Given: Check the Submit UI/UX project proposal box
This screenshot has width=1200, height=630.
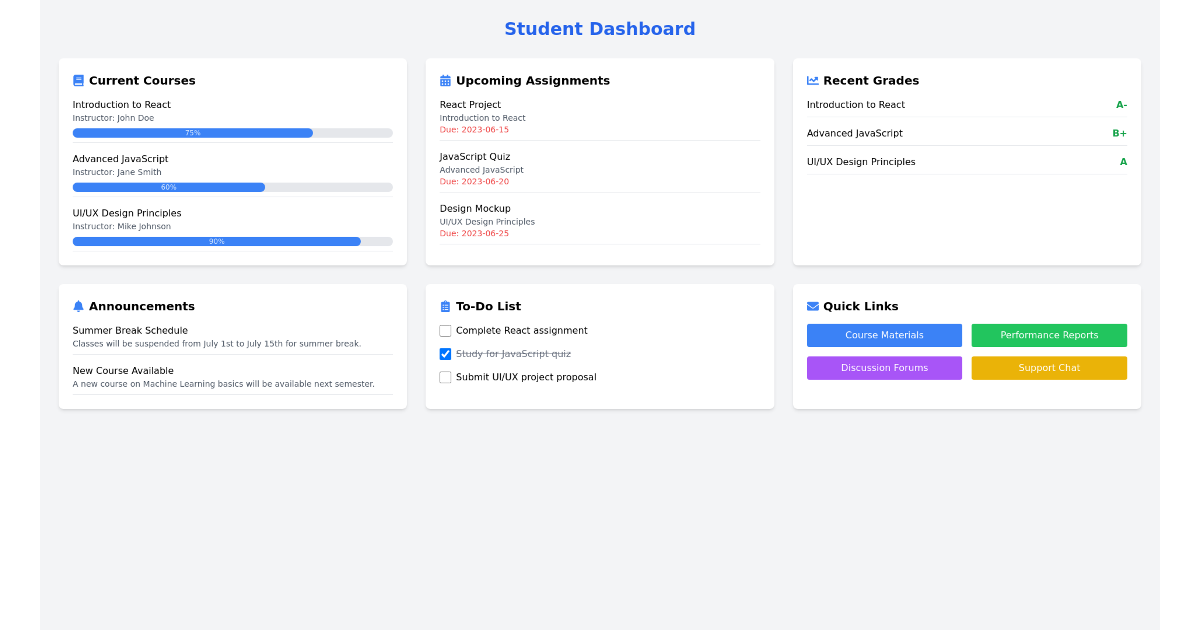Looking at the screenshot, I should [445, 377].
